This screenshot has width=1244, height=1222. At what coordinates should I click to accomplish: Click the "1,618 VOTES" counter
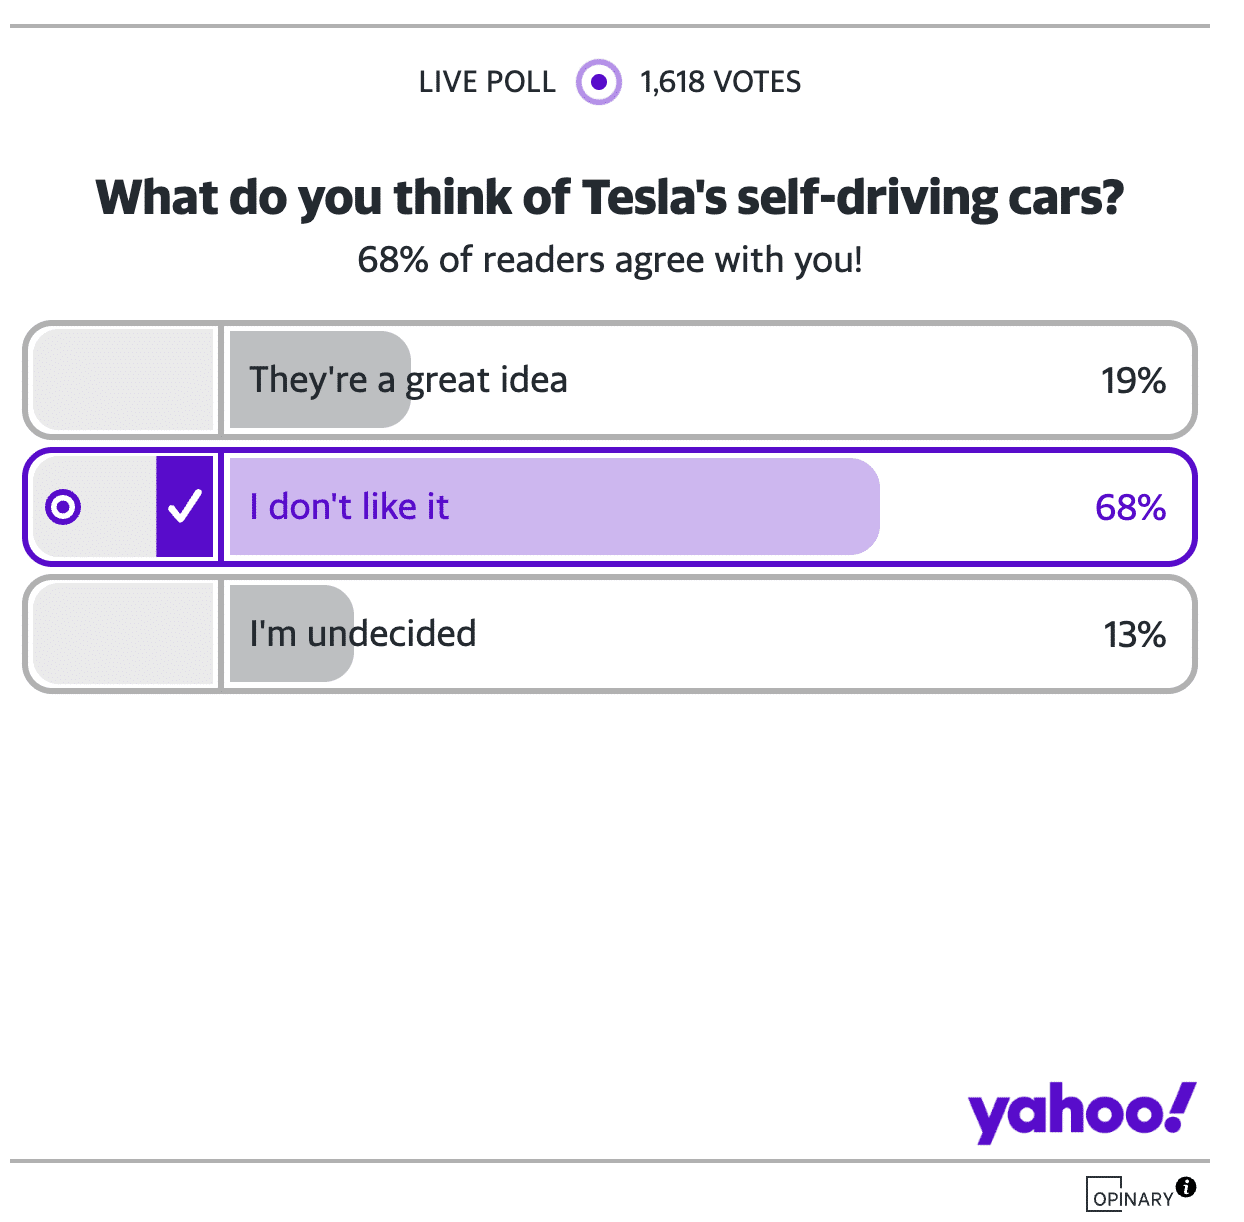click(720, 82)
